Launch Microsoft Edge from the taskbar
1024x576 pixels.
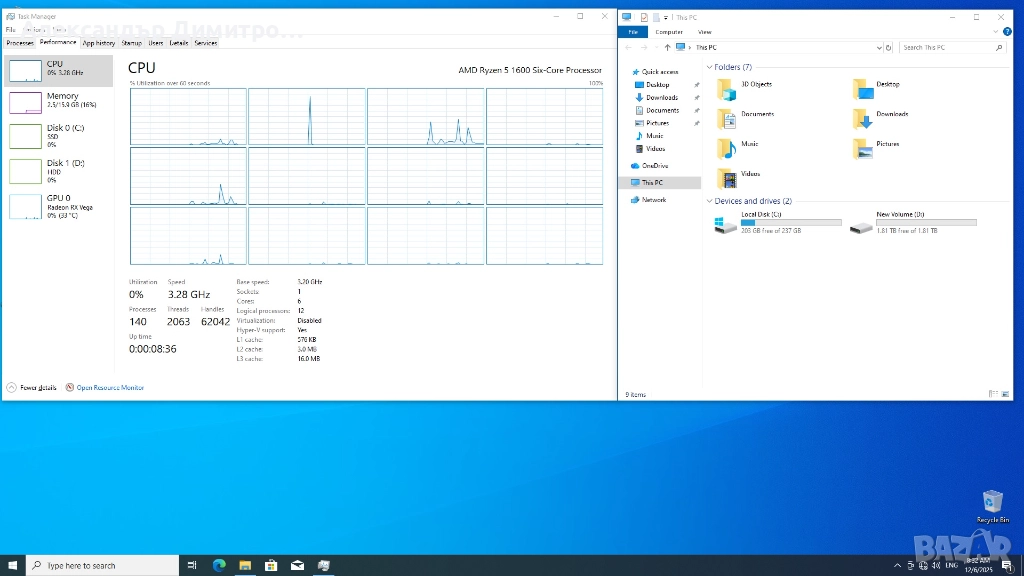[x=219, y=565]
